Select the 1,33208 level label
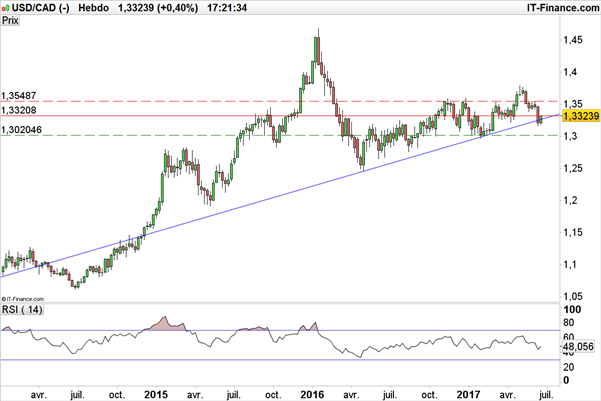 point(19,110)
